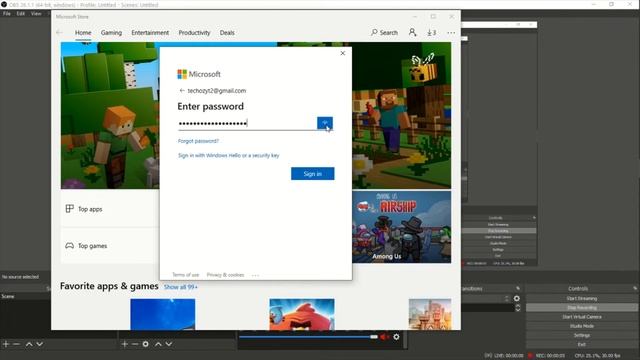This screenshot has height=360, width=640.
Task: Open OBS File menu
Action: click(7, 13)
